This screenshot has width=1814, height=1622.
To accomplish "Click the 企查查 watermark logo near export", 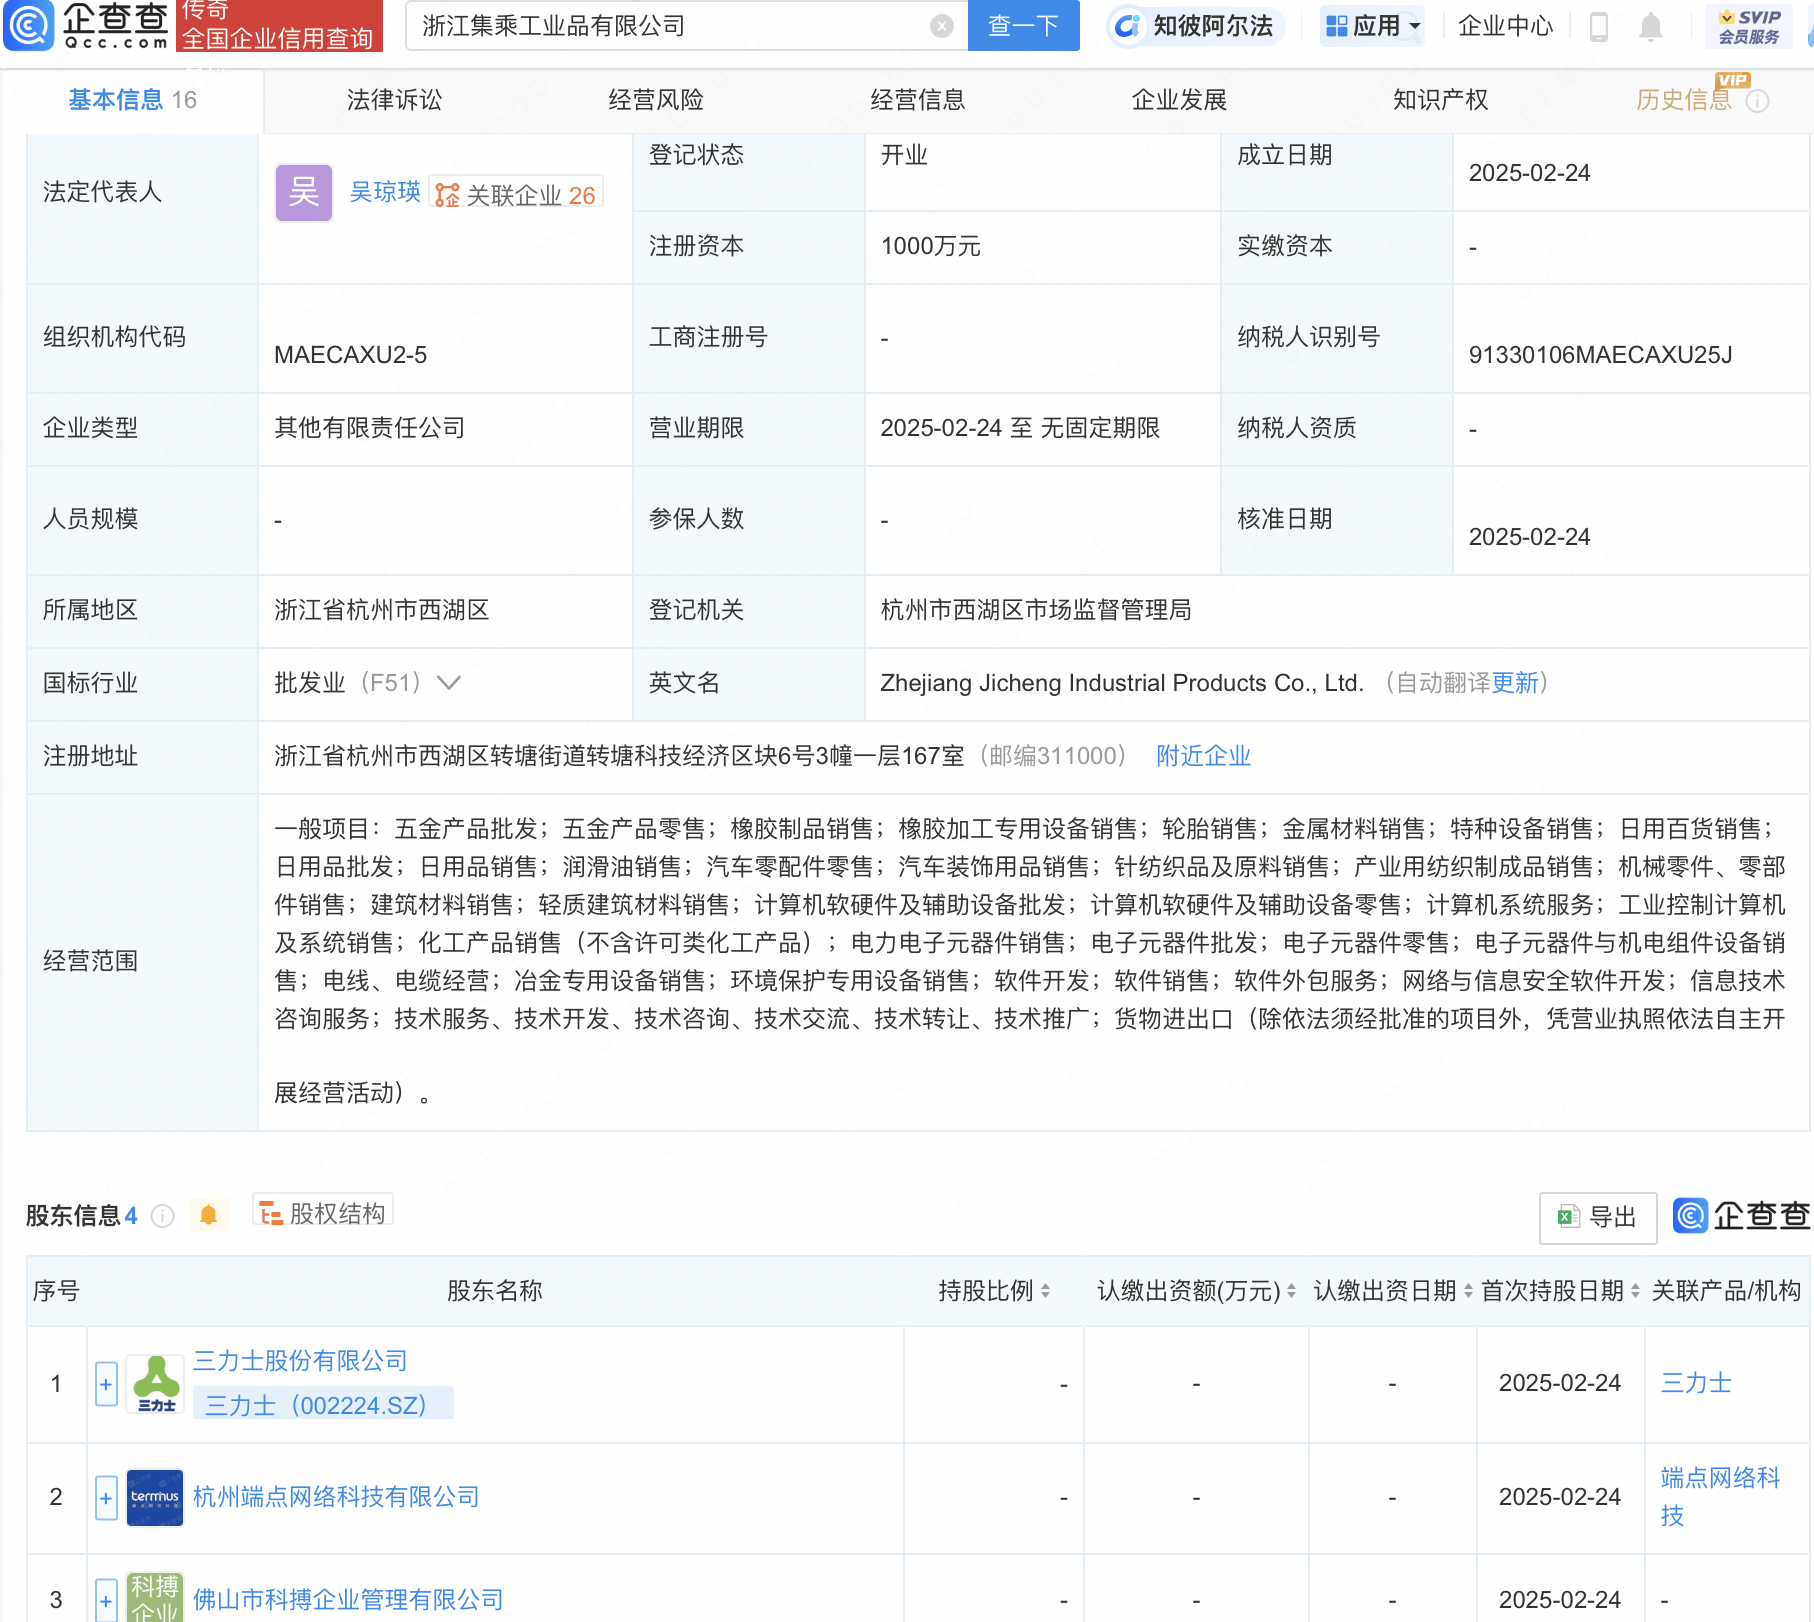I will 1742,1216.
